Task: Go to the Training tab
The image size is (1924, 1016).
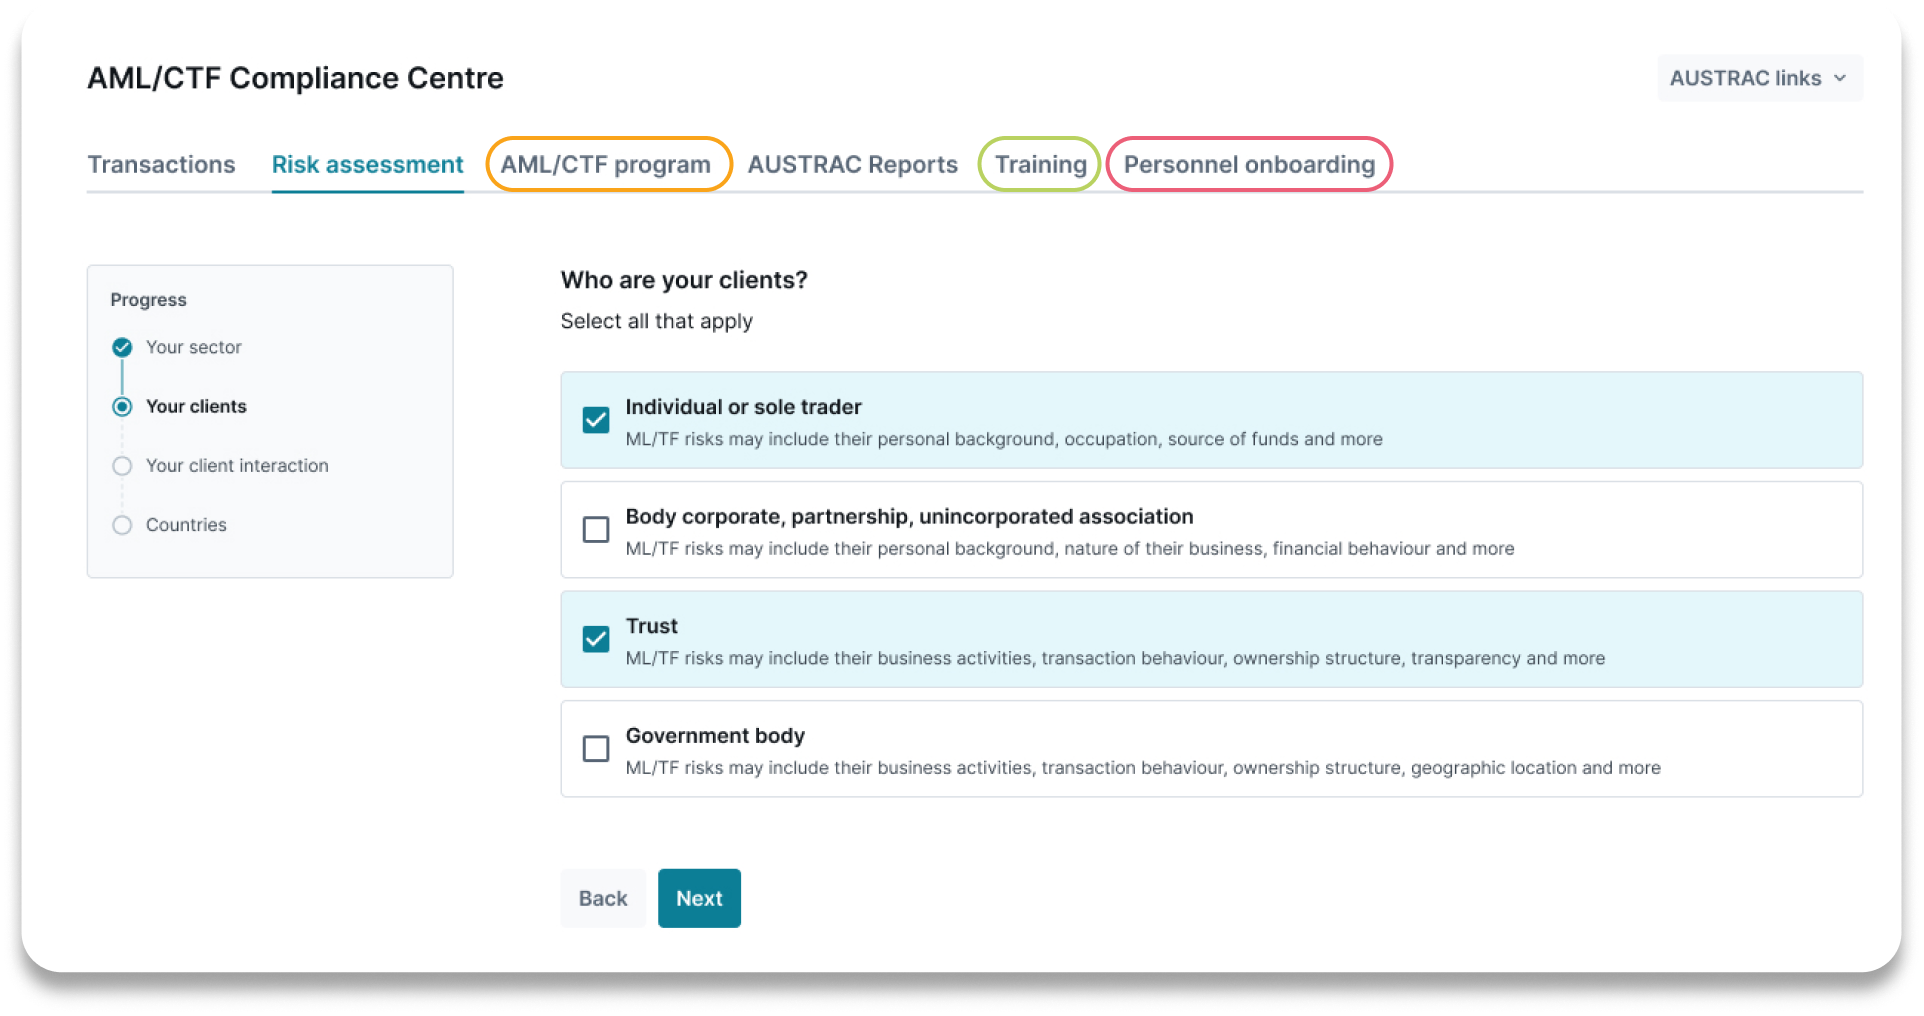Action: (x=1040, y=165)
